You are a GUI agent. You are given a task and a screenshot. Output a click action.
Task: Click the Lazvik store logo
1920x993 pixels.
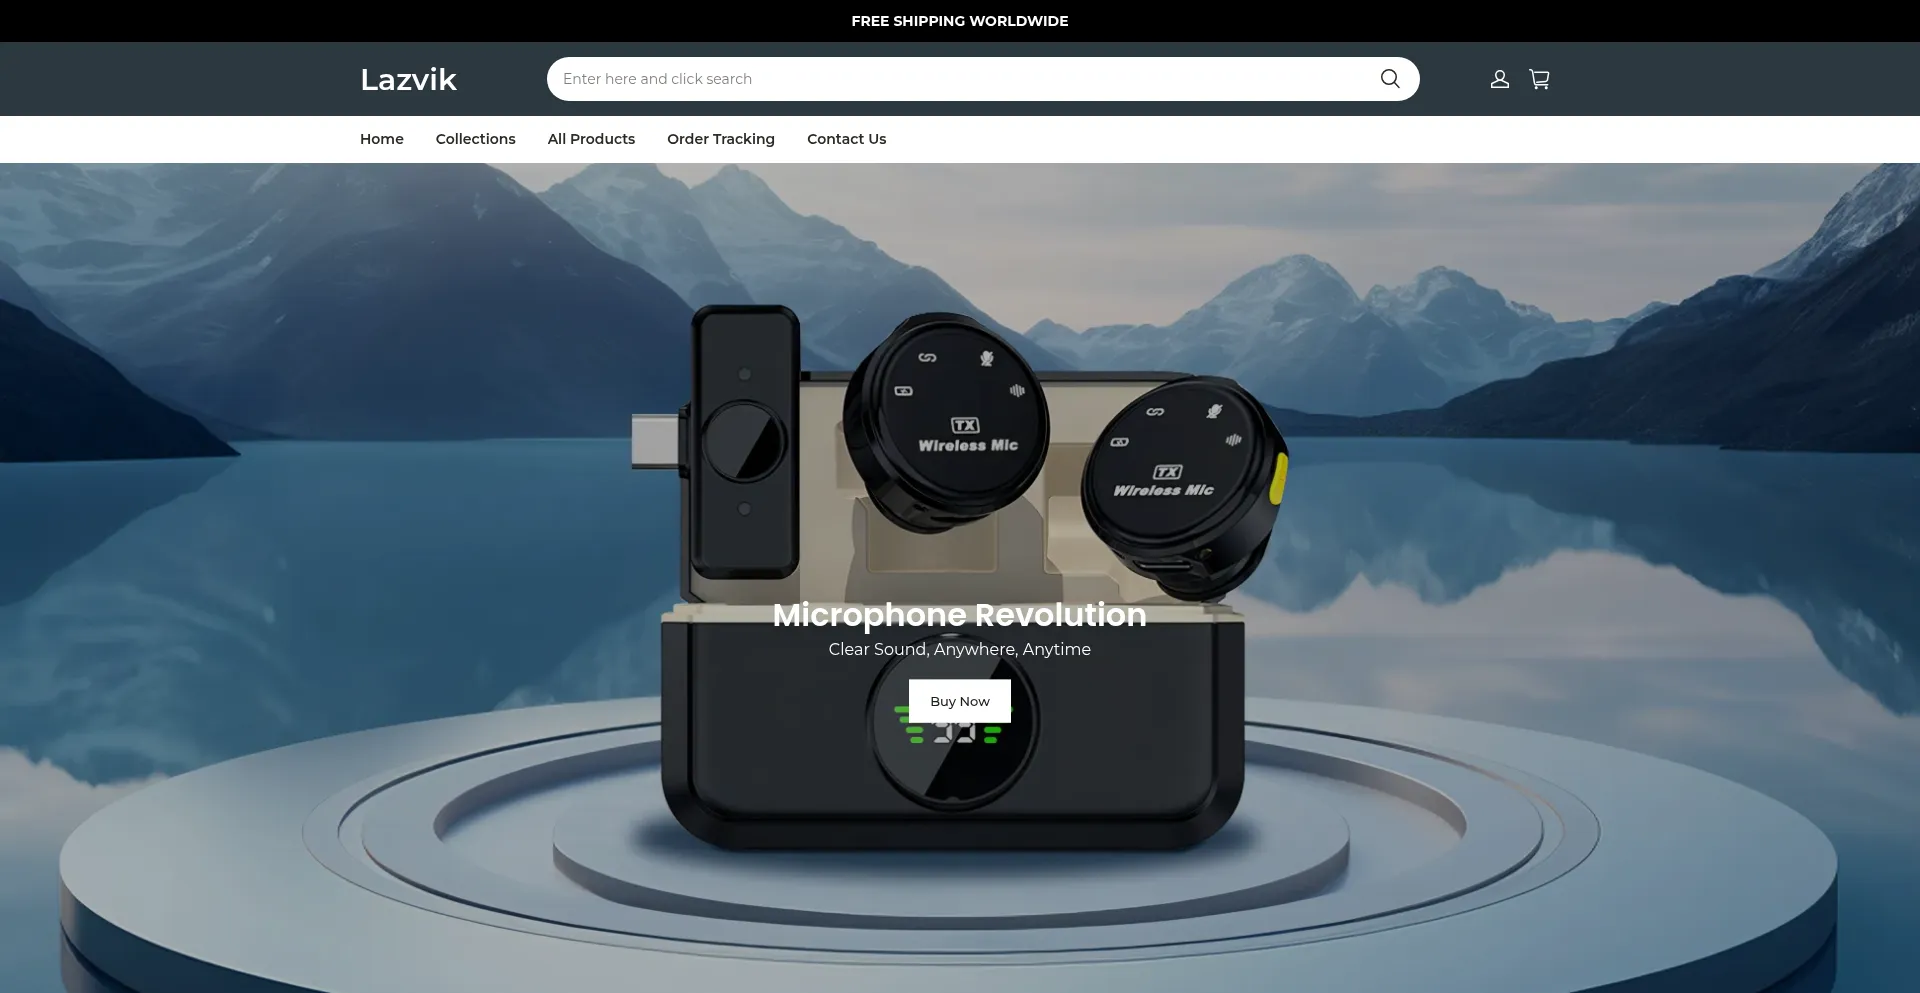tap(408, 79)
